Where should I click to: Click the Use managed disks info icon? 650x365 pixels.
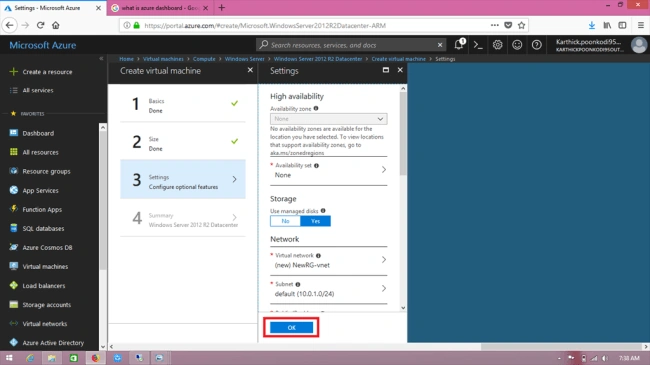pyautogui.click(x=323, y=211)
